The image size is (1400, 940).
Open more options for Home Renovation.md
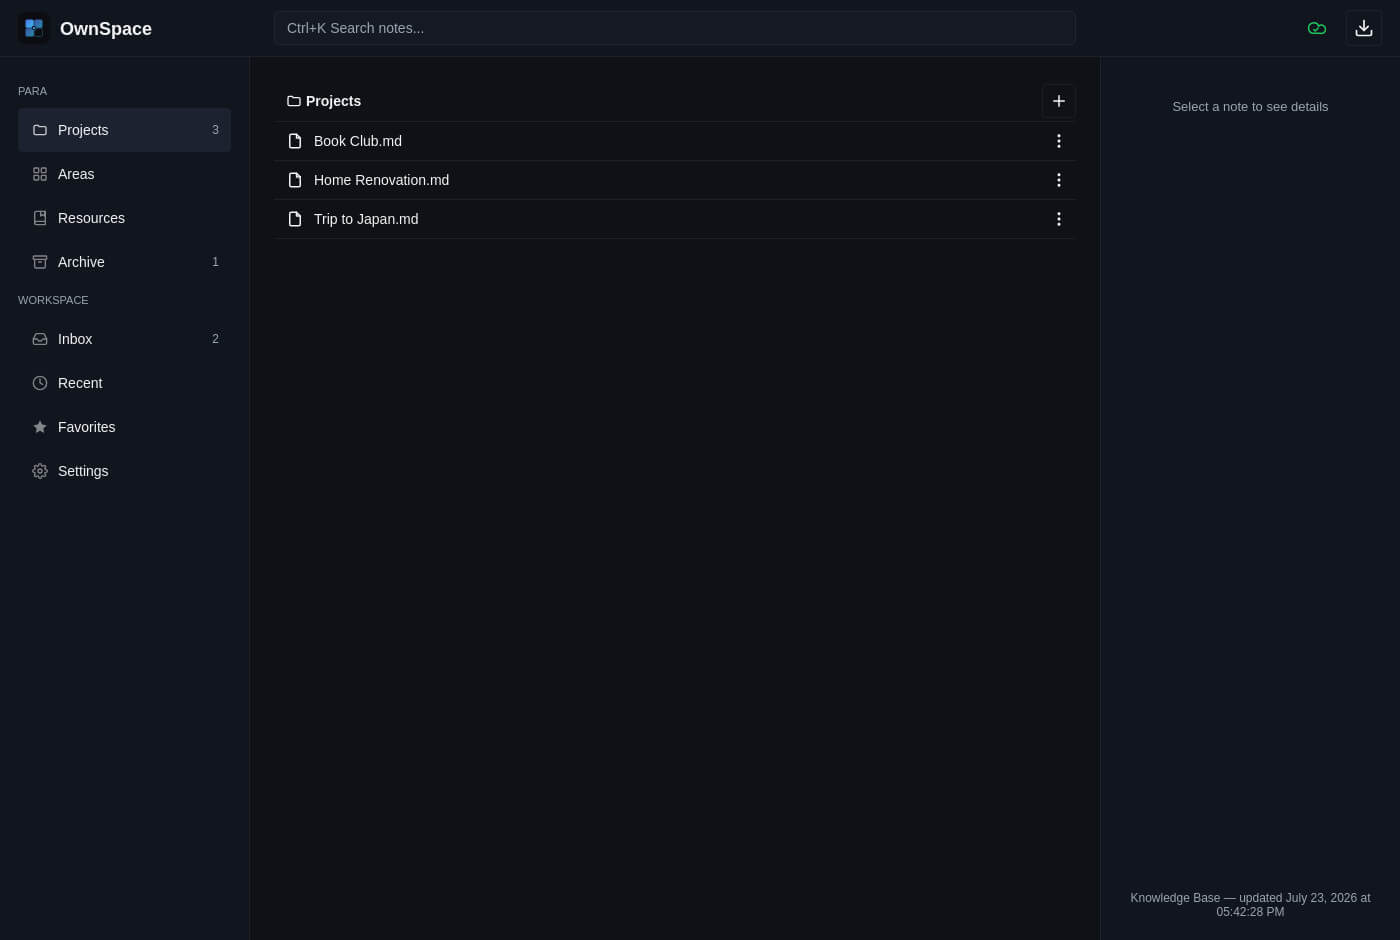pyautogui.click(x=1059, y=180)
